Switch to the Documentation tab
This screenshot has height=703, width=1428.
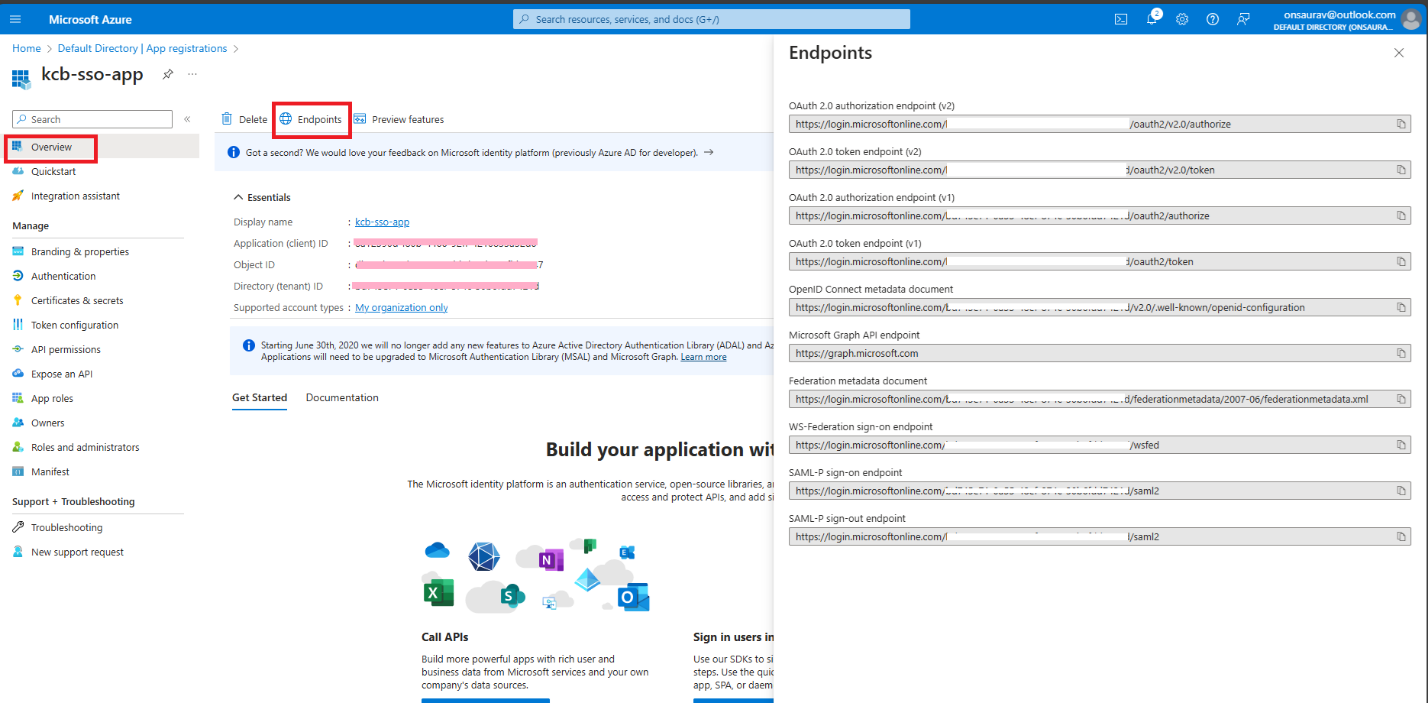[342, 397]
